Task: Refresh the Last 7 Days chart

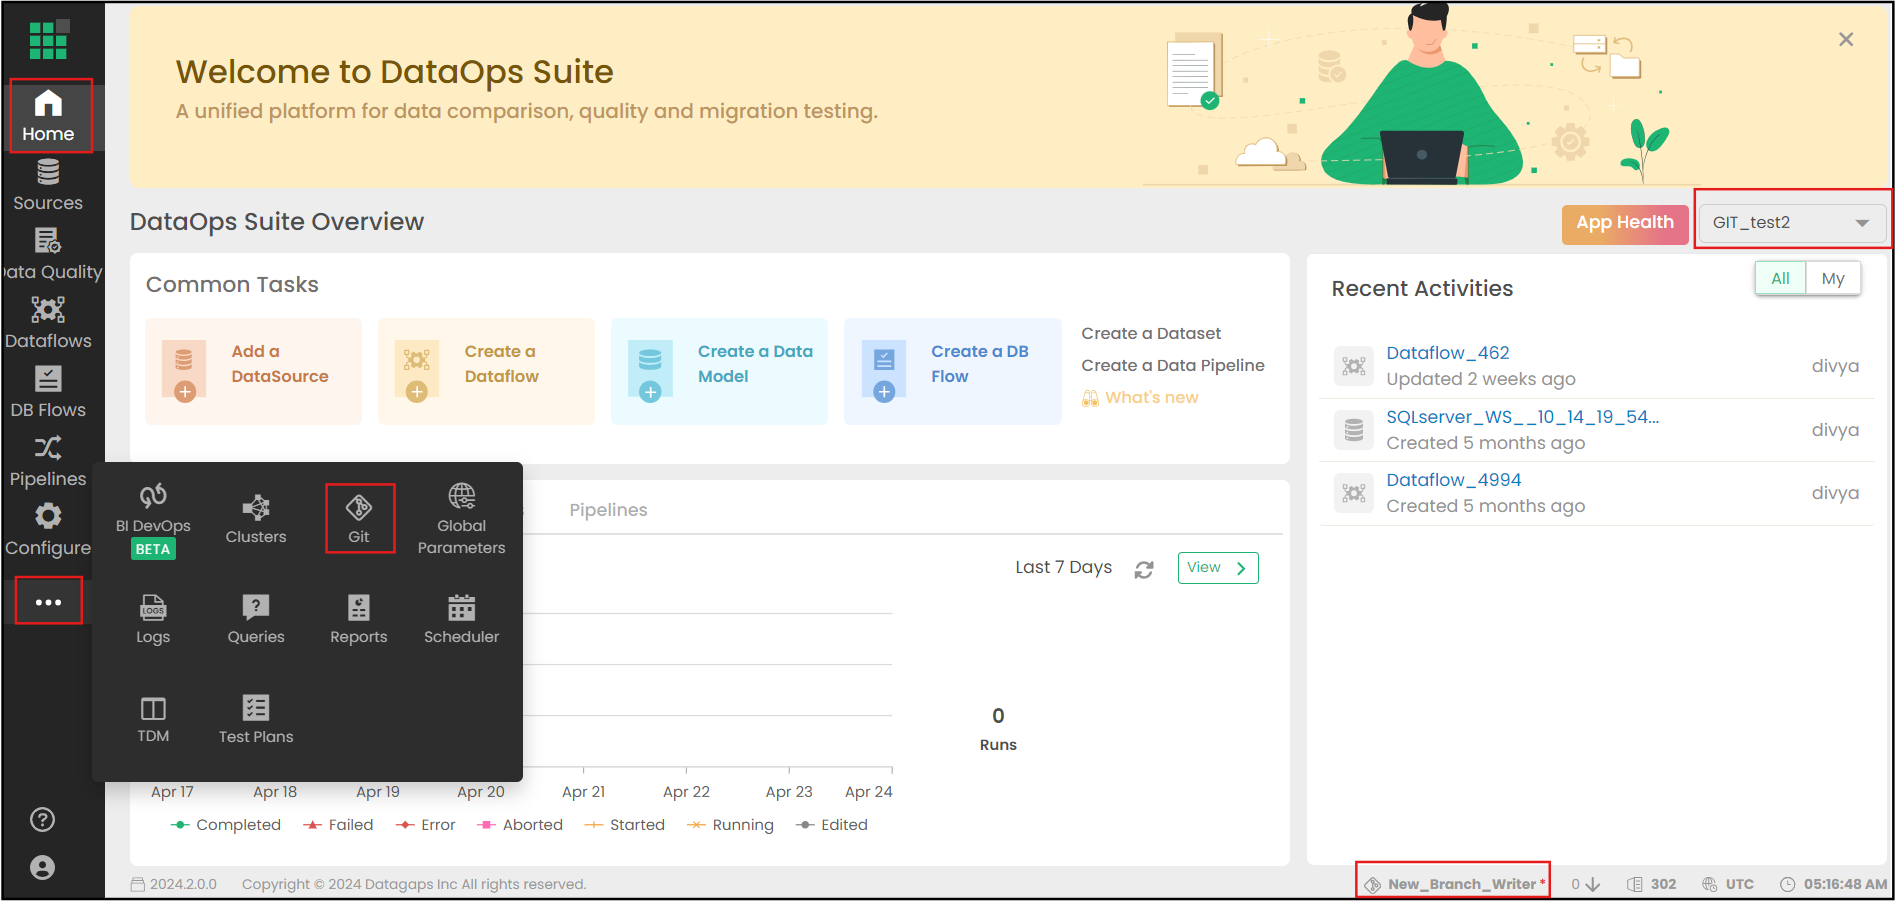Action: click(x=1144, y=569)
